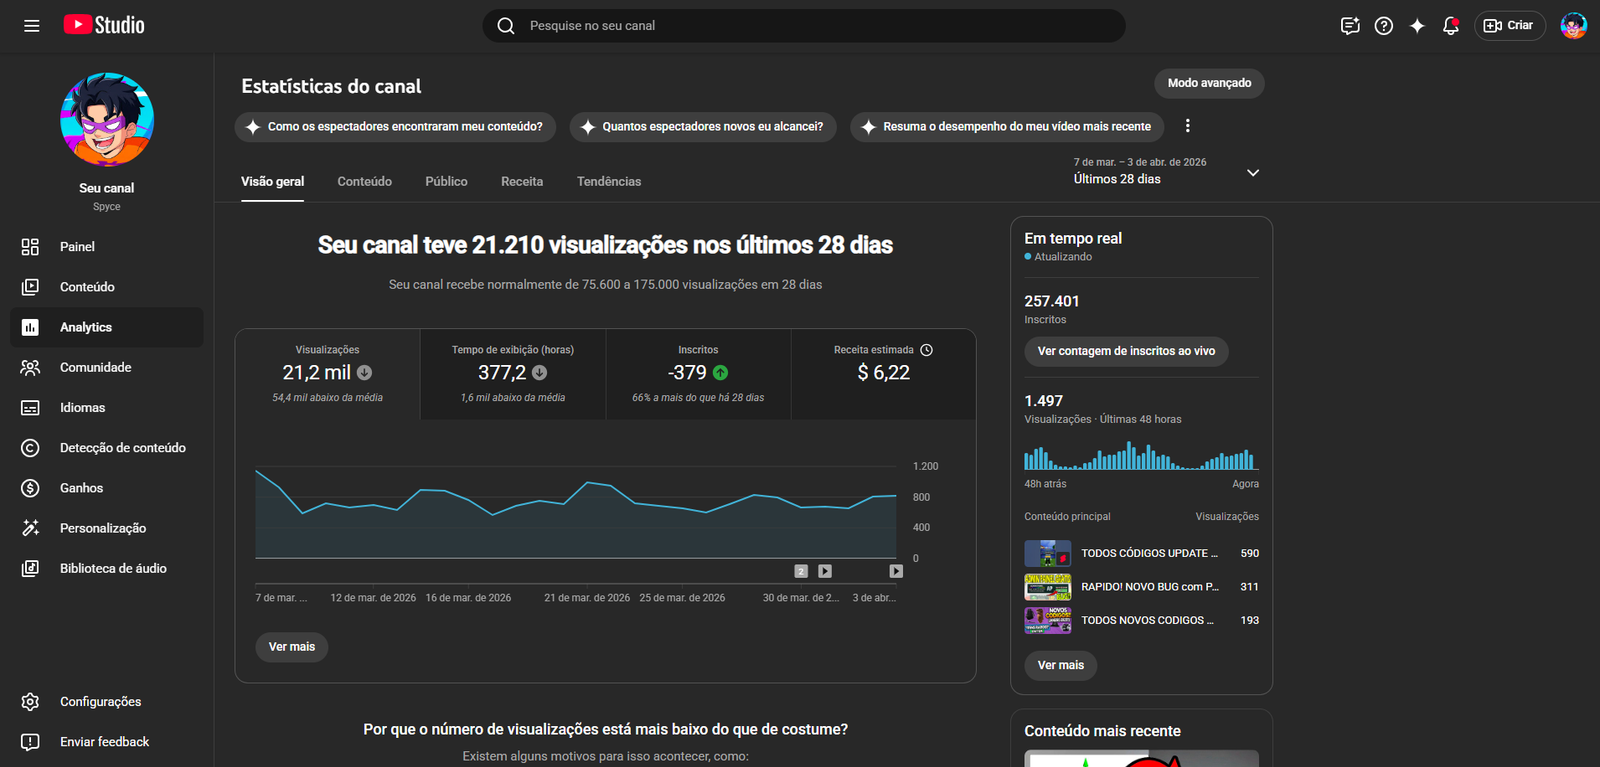Expand the Últimos 28 dias date range dropdown

(x=1252, y=172)
